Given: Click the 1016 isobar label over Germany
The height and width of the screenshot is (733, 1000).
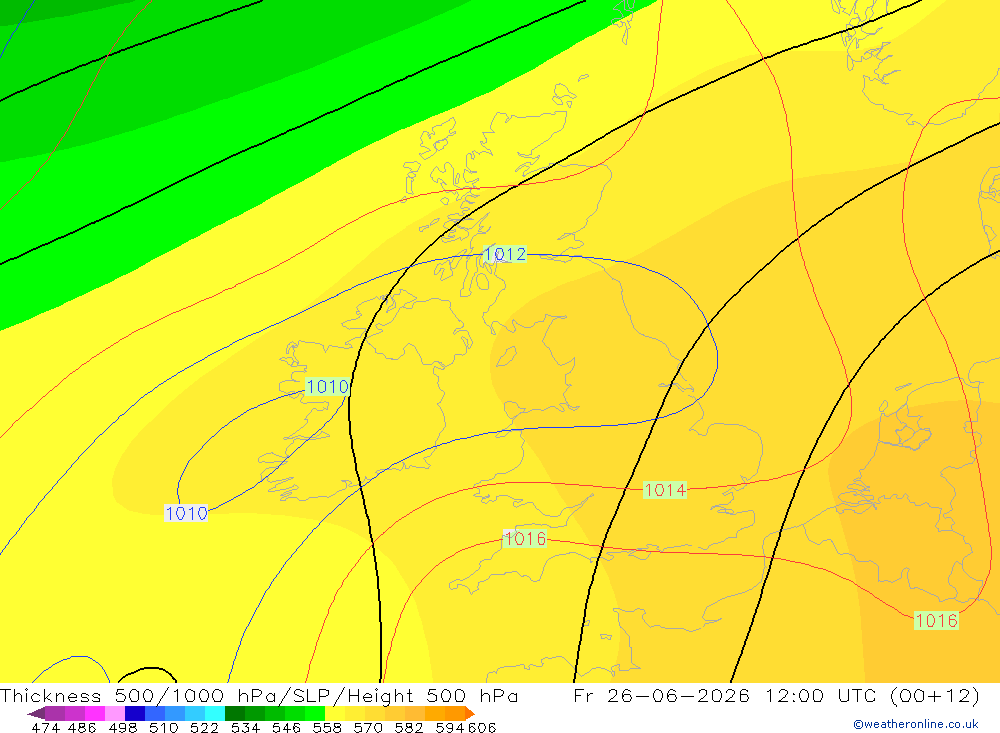Looking at the screenshot, I should coord(936,620).
